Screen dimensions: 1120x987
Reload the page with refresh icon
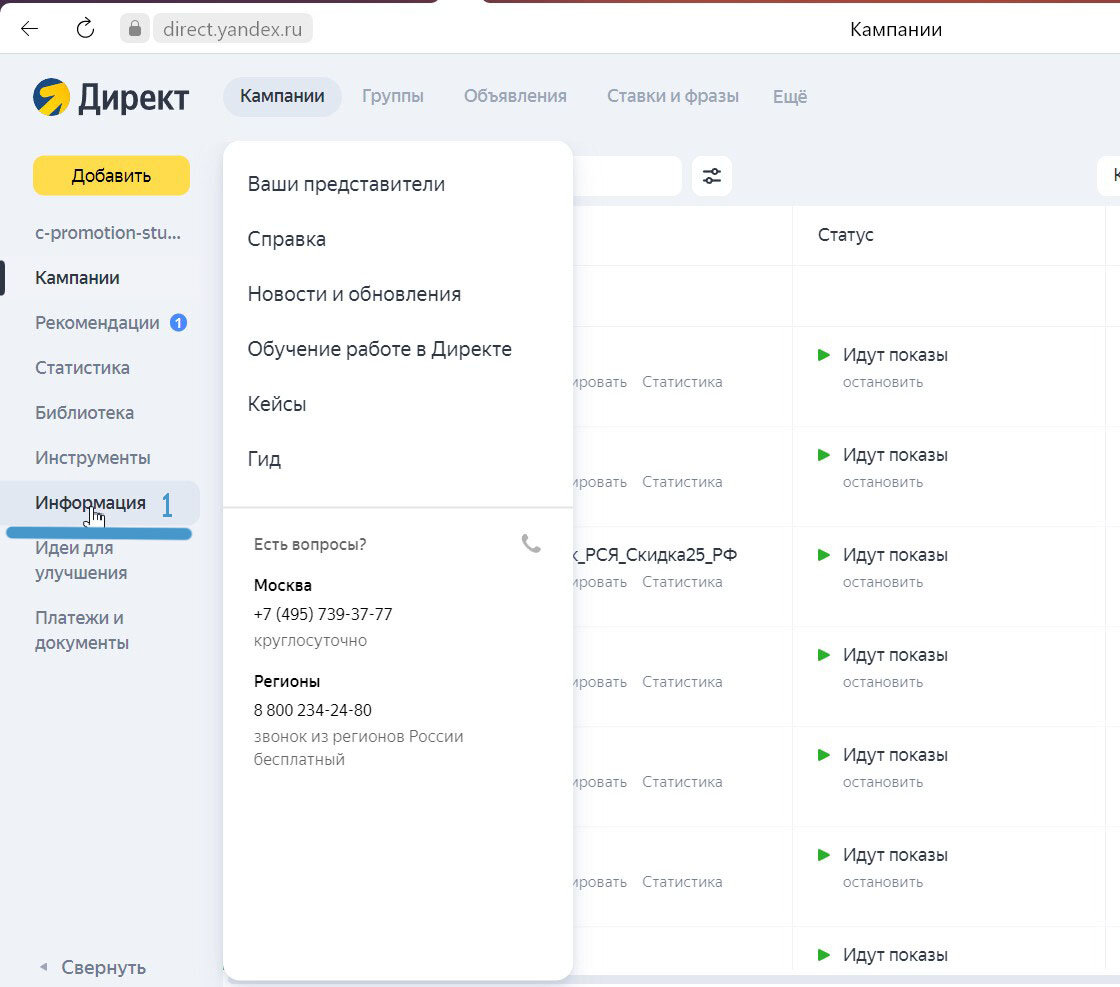pos(85,29)
